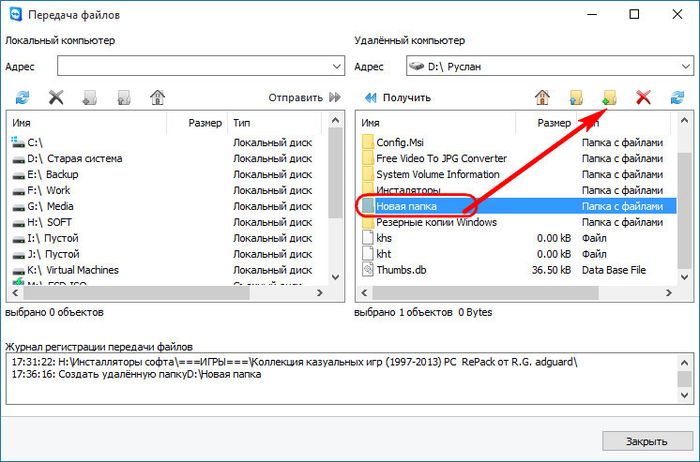
Task: Select E:\ Backup drive in local list
Action: (x=61, y=174)
